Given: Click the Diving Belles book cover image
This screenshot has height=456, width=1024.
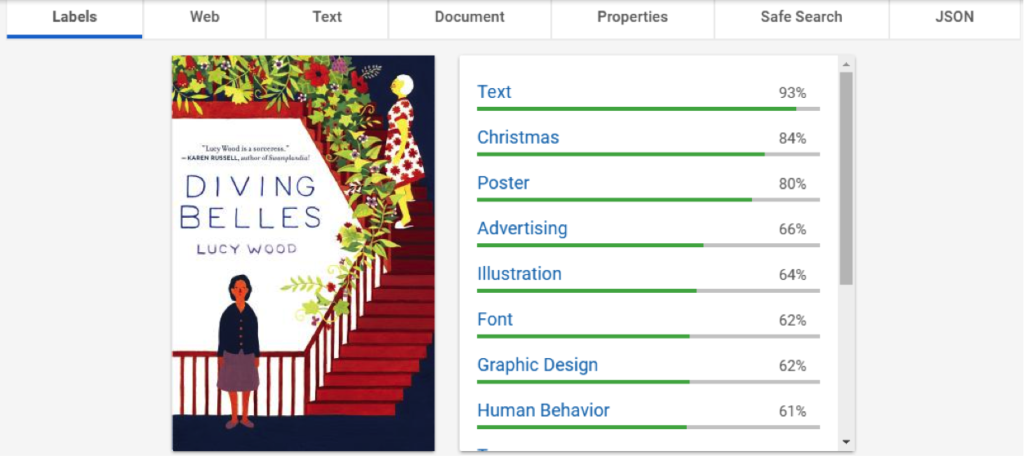Looking at the screenshot, I should point(303,252).
